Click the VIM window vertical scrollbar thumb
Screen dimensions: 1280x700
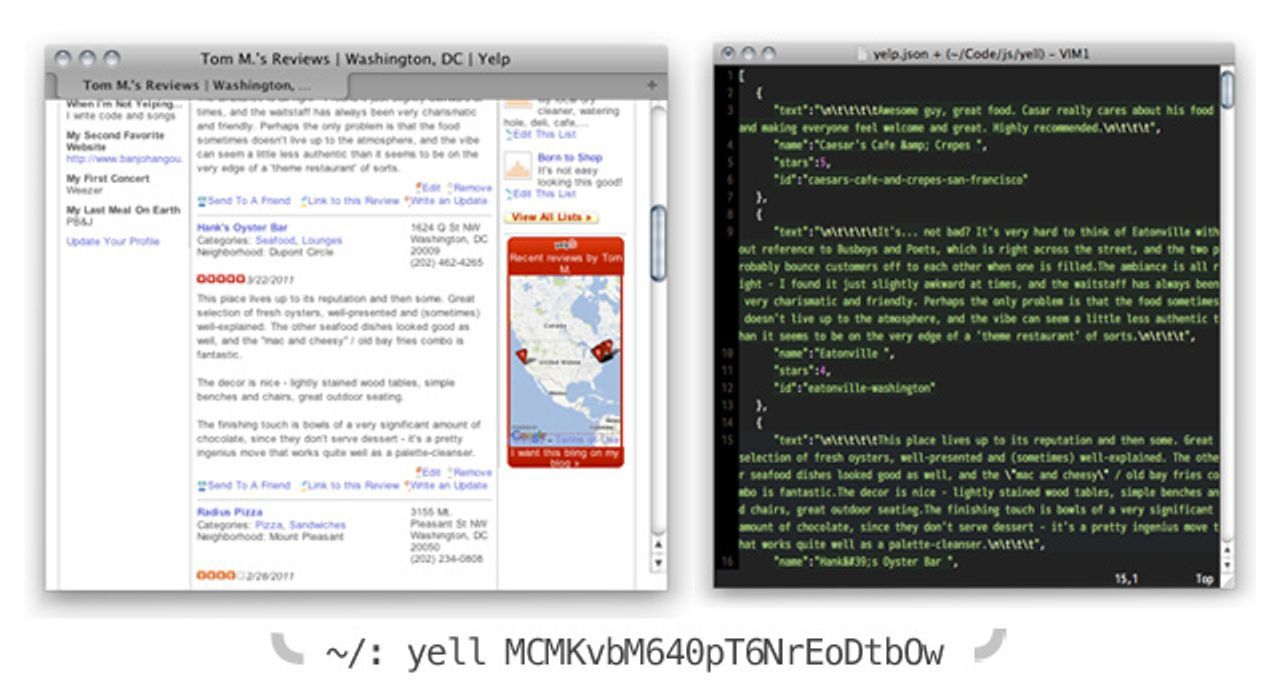pos(1227,90)
